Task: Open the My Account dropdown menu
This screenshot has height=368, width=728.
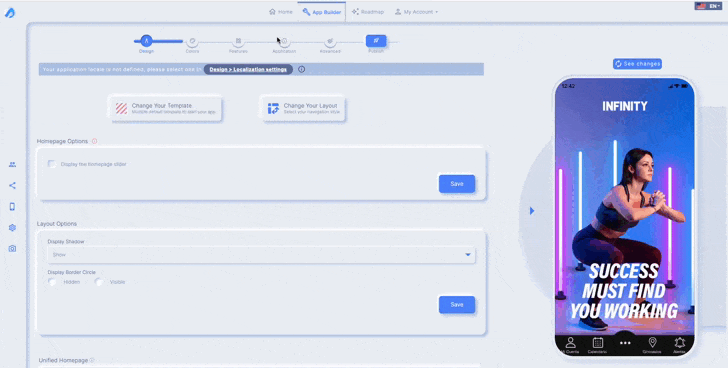Action: [416, 12]
